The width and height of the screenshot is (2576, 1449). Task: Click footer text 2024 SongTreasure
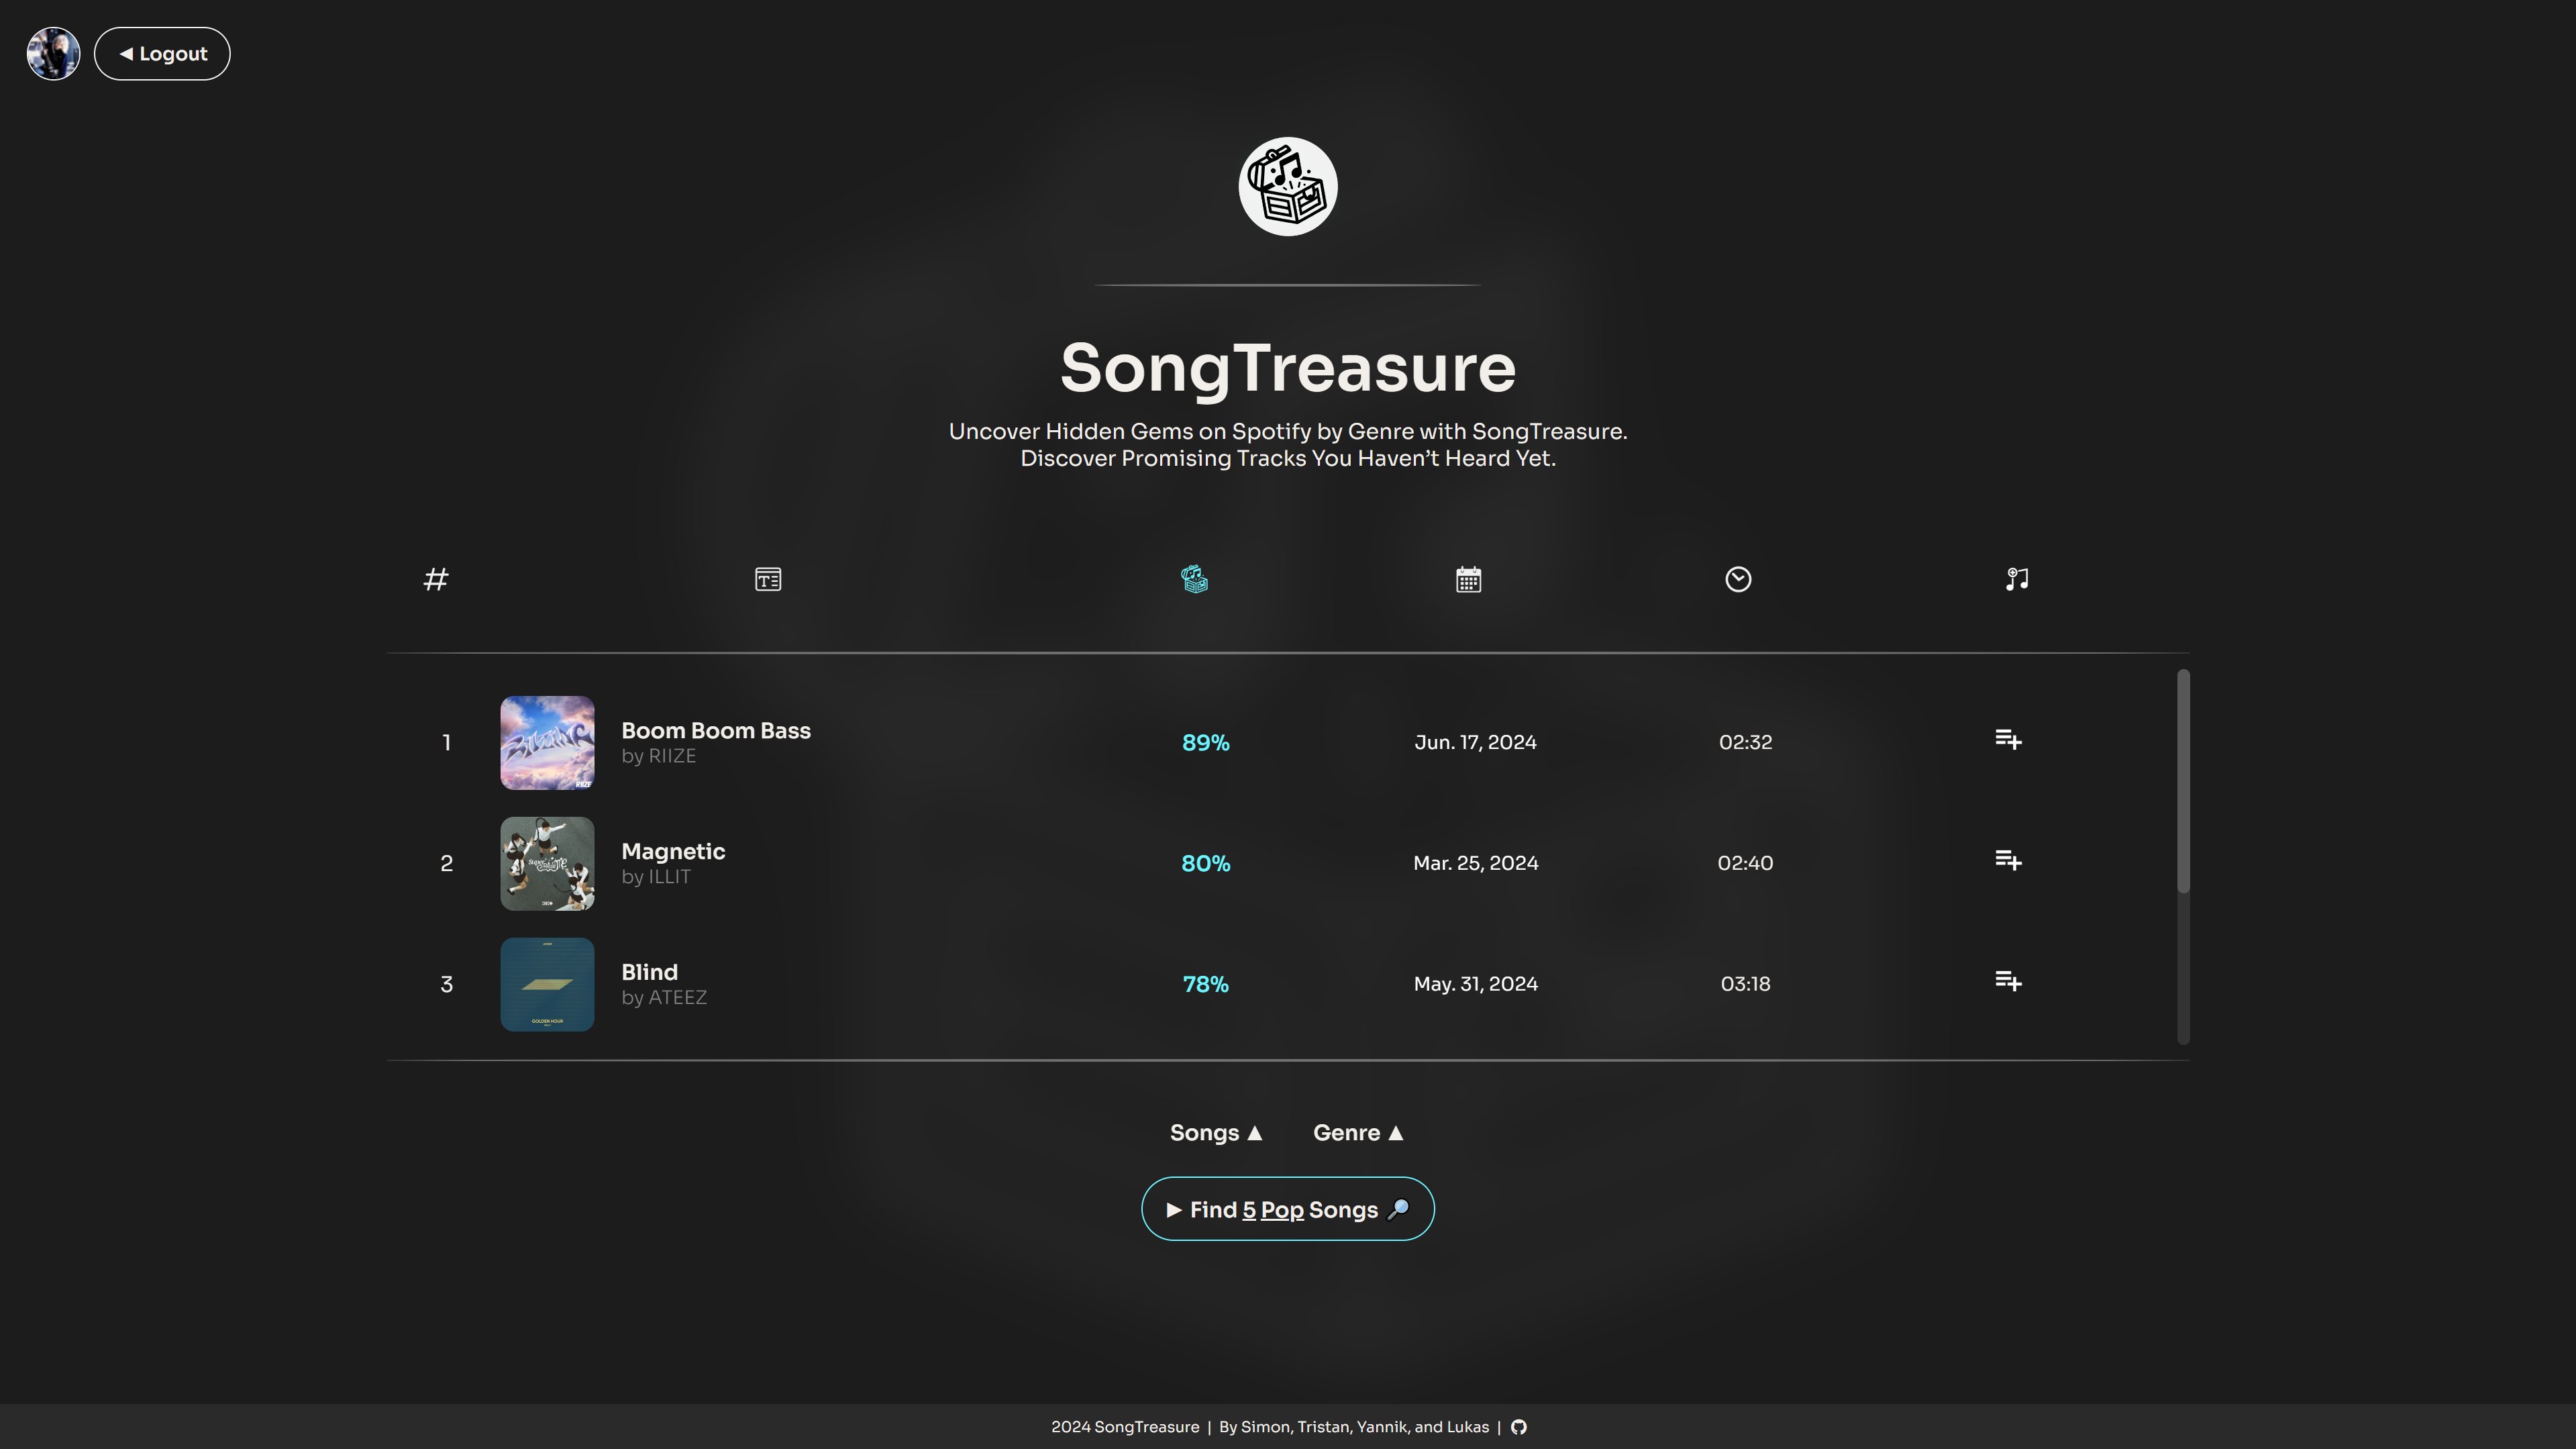tap(1125, 1428)
